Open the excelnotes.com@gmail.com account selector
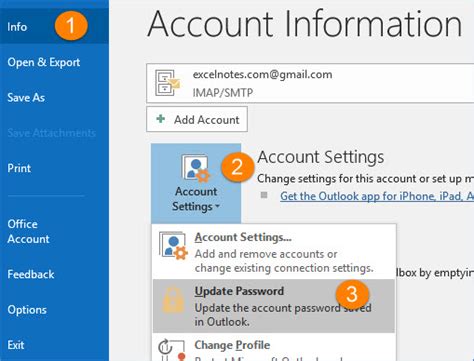The image size is (474, 361). click(x=310, y=83)
